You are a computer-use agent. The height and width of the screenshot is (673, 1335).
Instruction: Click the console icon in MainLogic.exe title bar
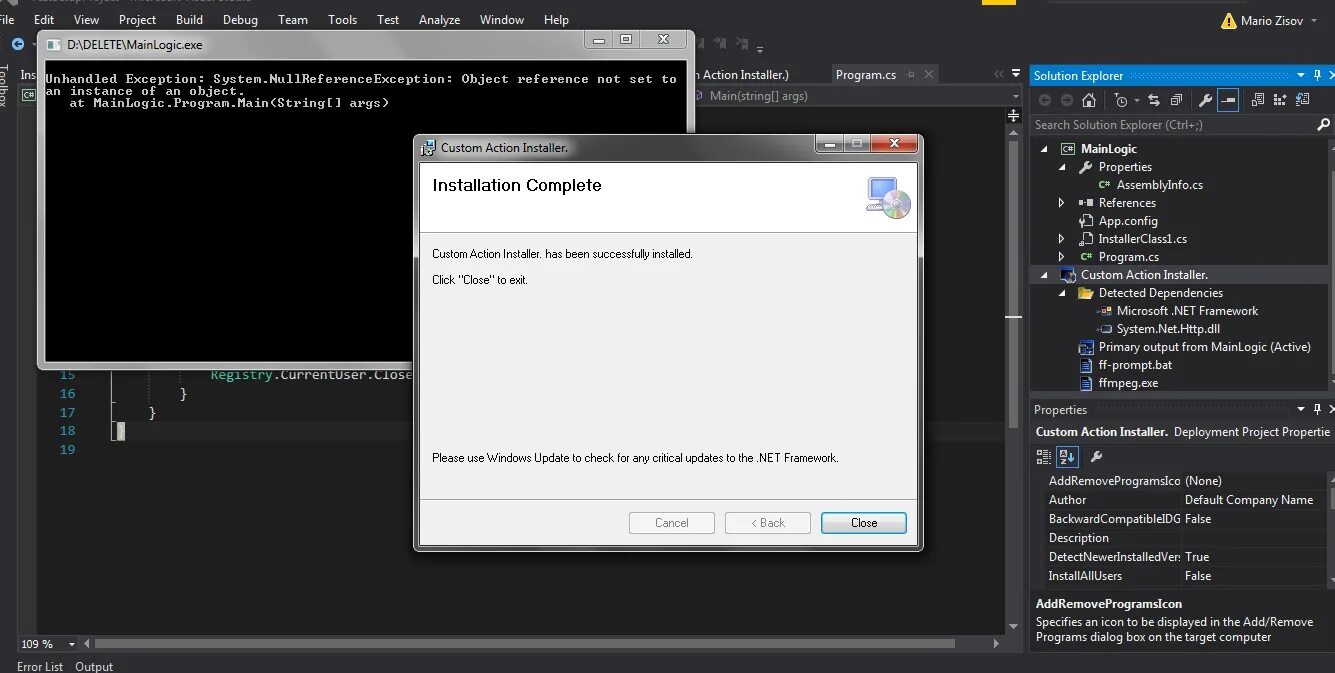(x=53, y=44)
